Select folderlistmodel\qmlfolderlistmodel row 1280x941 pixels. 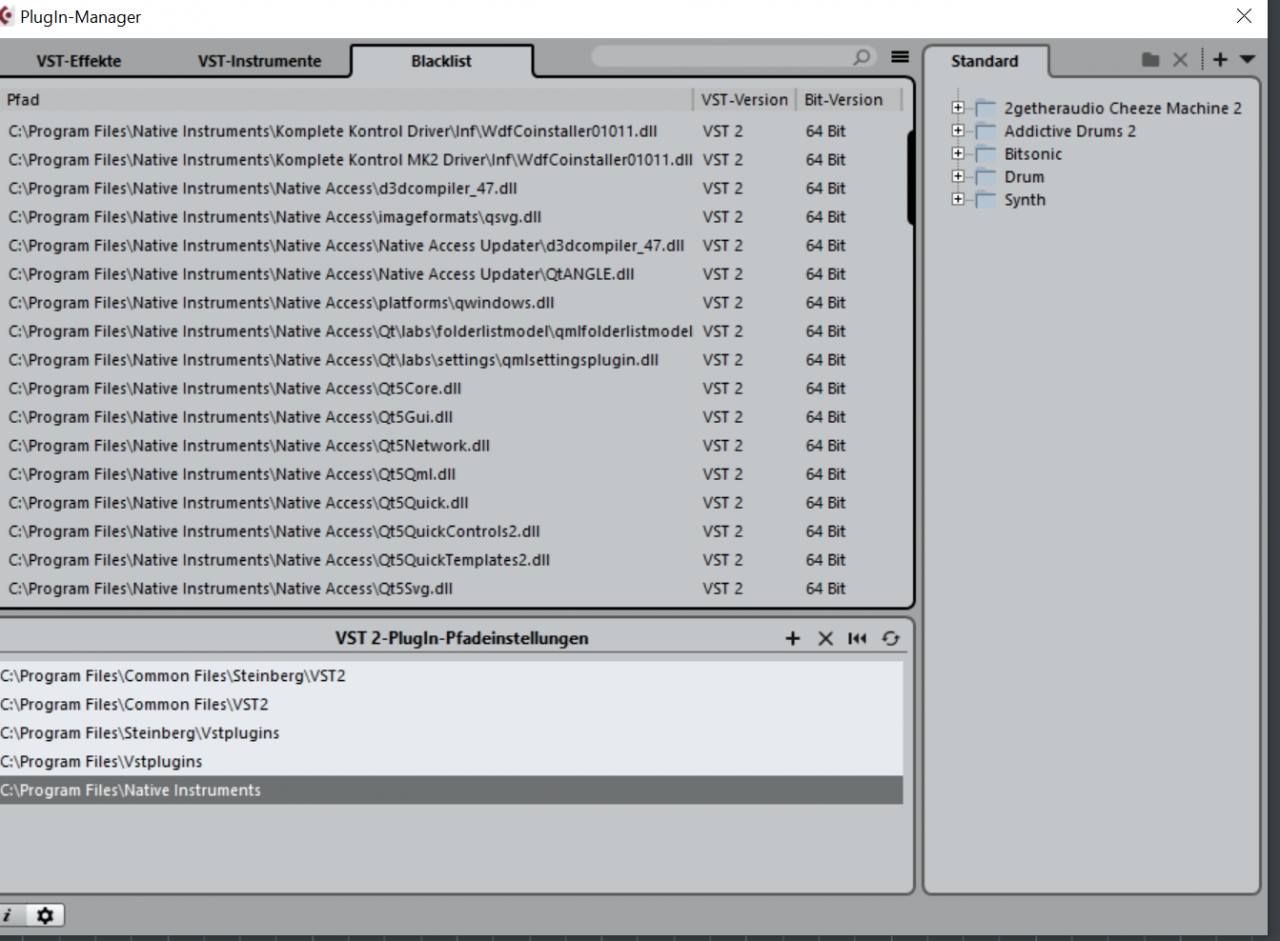pos(451,331)
